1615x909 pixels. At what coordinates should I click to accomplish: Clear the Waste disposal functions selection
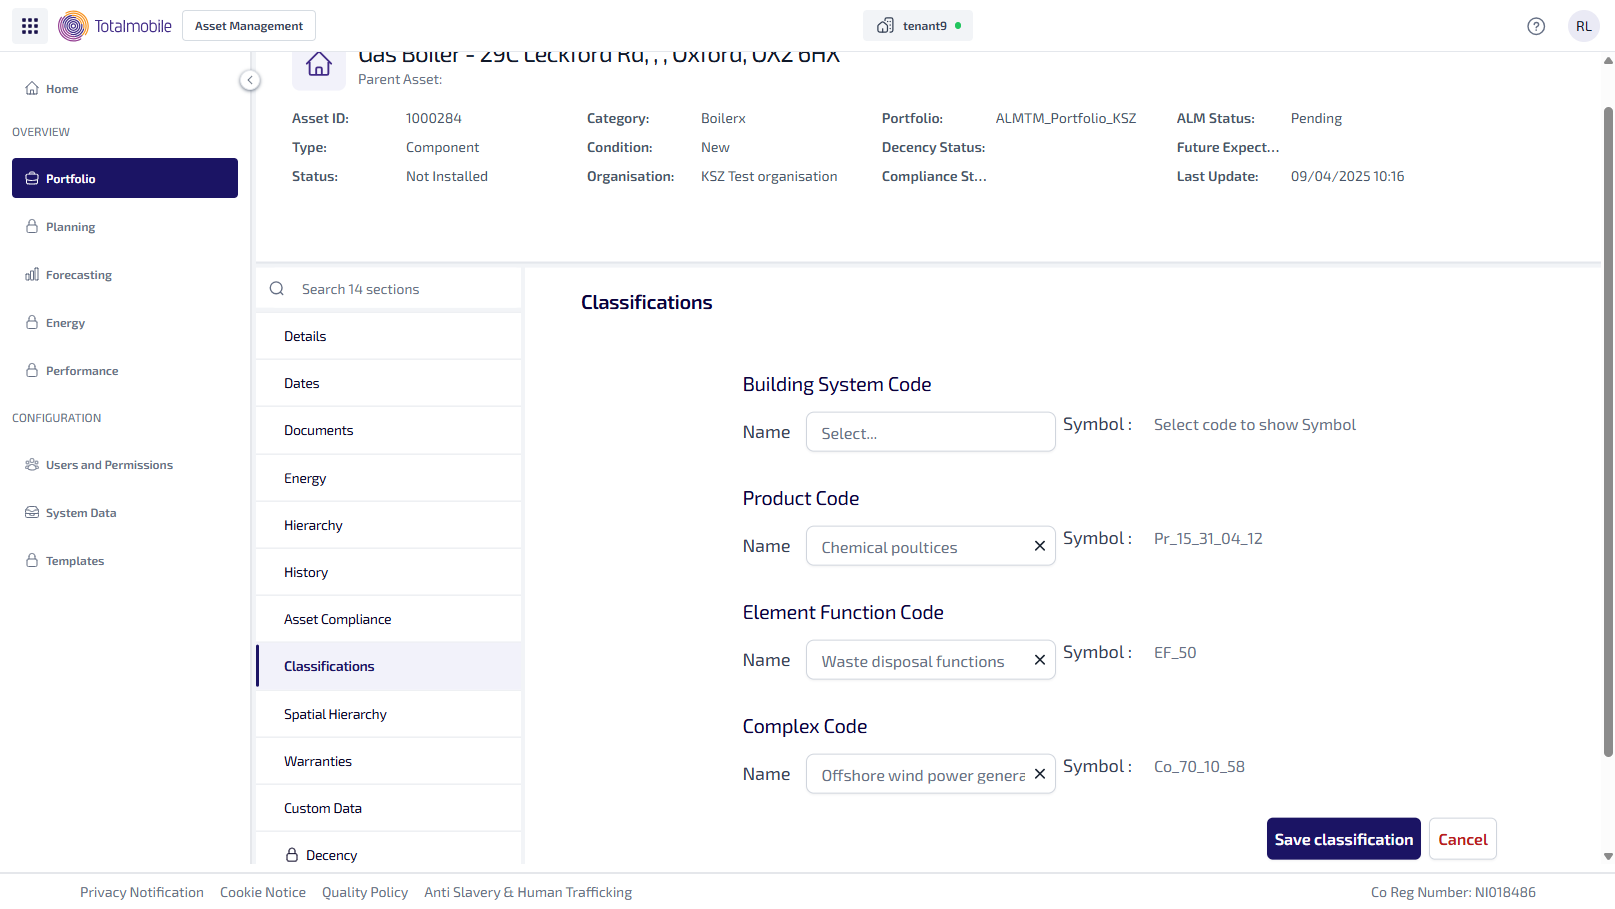pyautogui.click(x=1039, y=660)
